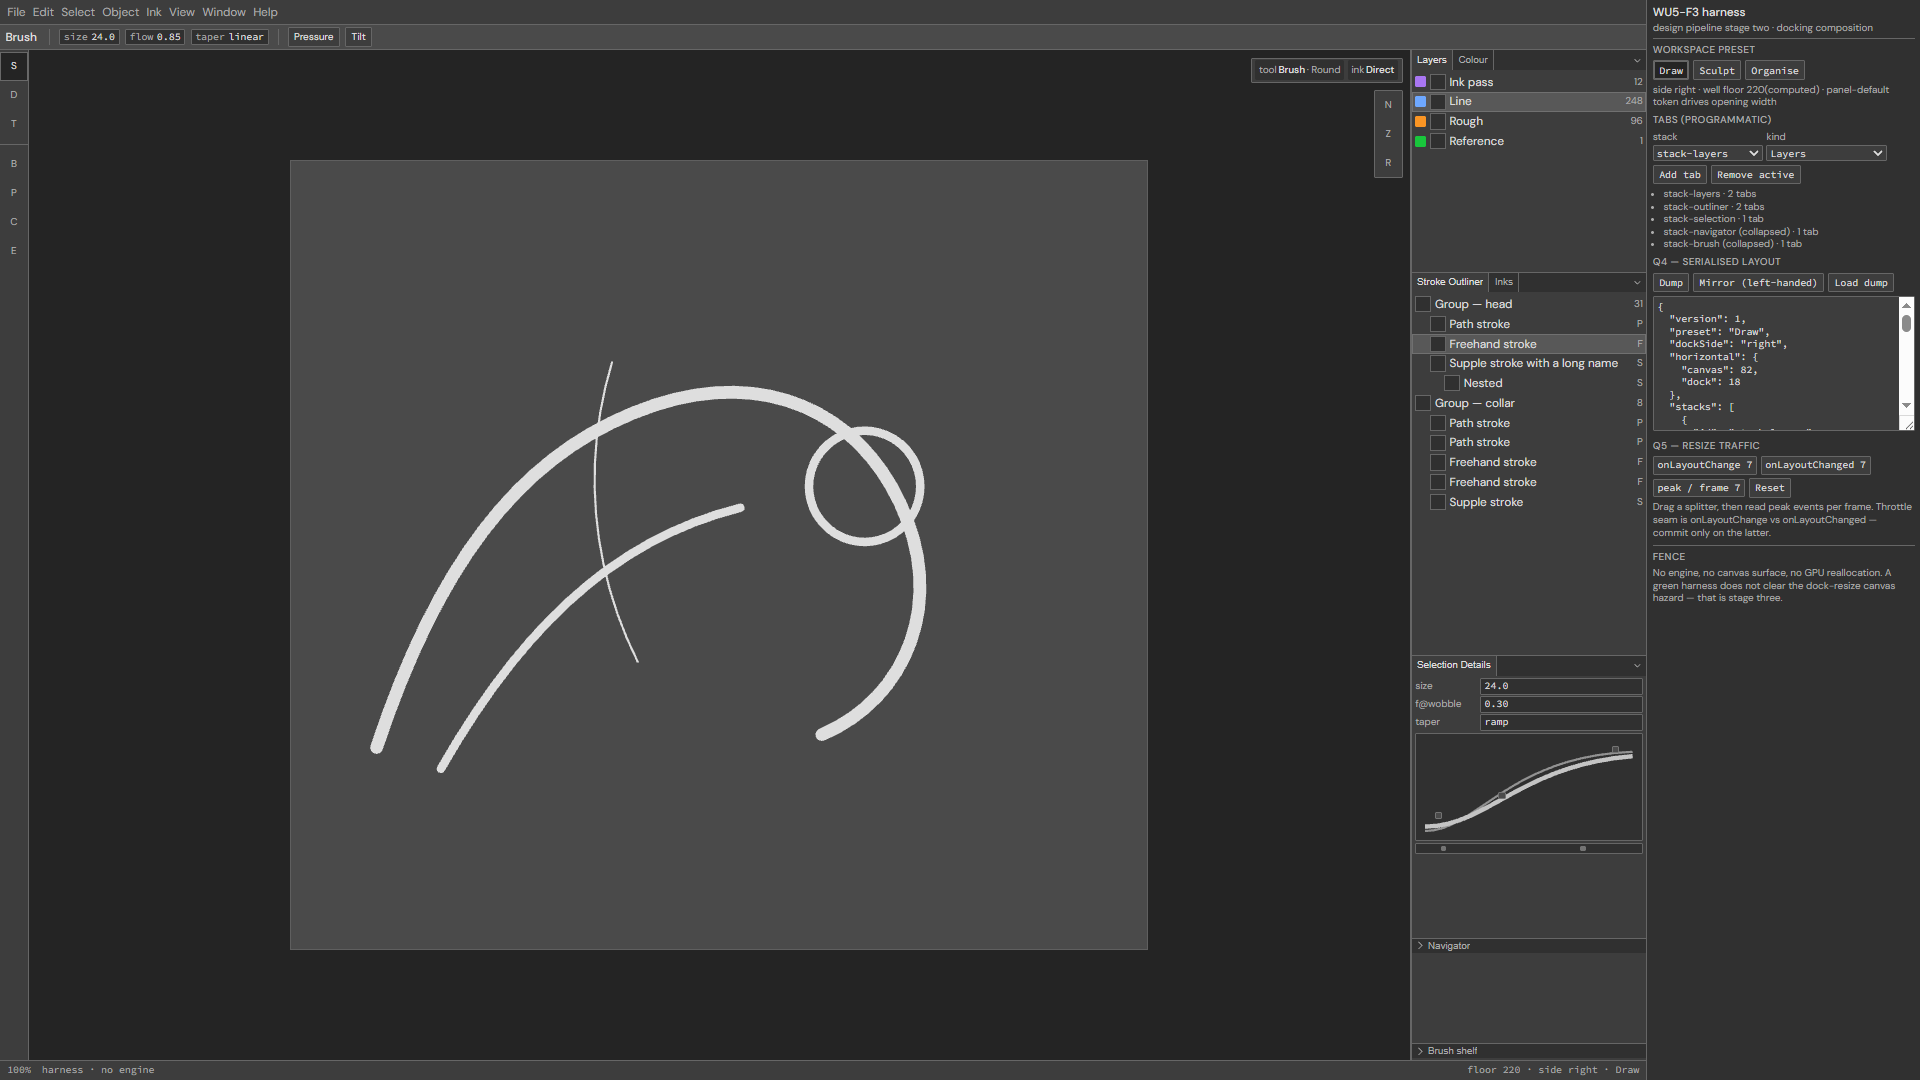Toggle checkbox for Nested stroke
1920x1080 pixels.
pos(1452,383)
